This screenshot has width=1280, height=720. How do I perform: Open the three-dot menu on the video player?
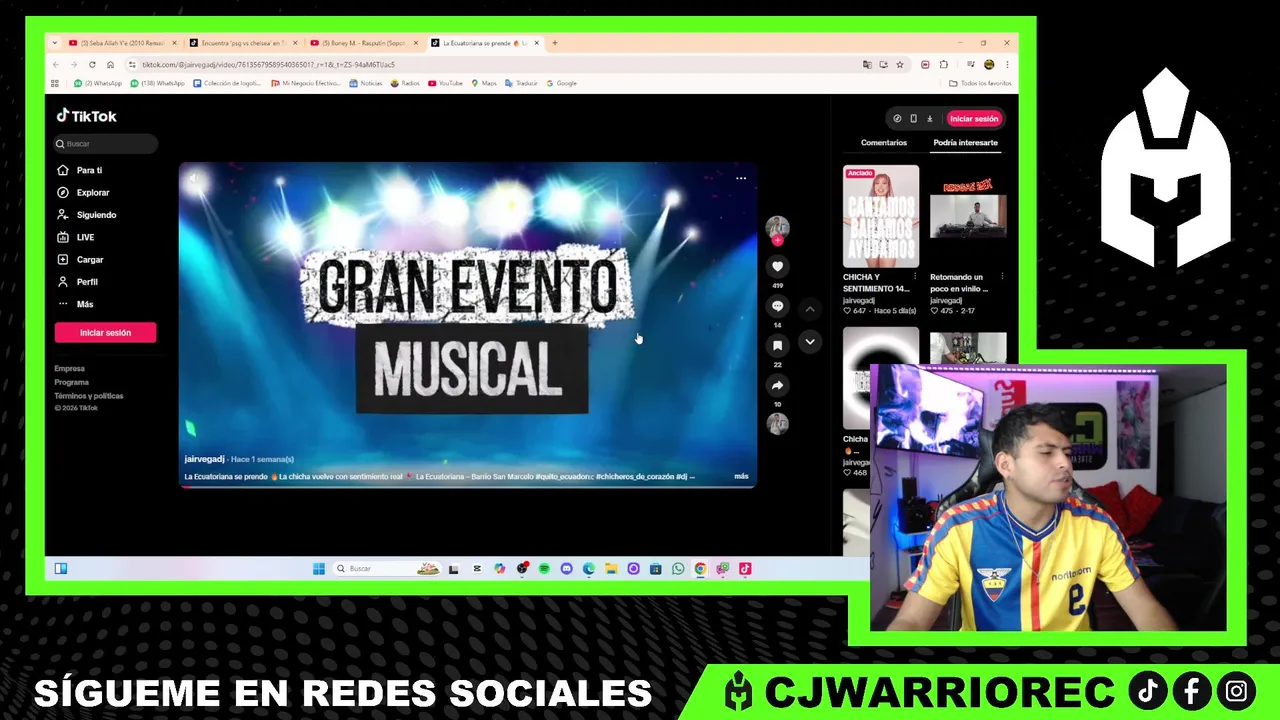click(741, 178)
